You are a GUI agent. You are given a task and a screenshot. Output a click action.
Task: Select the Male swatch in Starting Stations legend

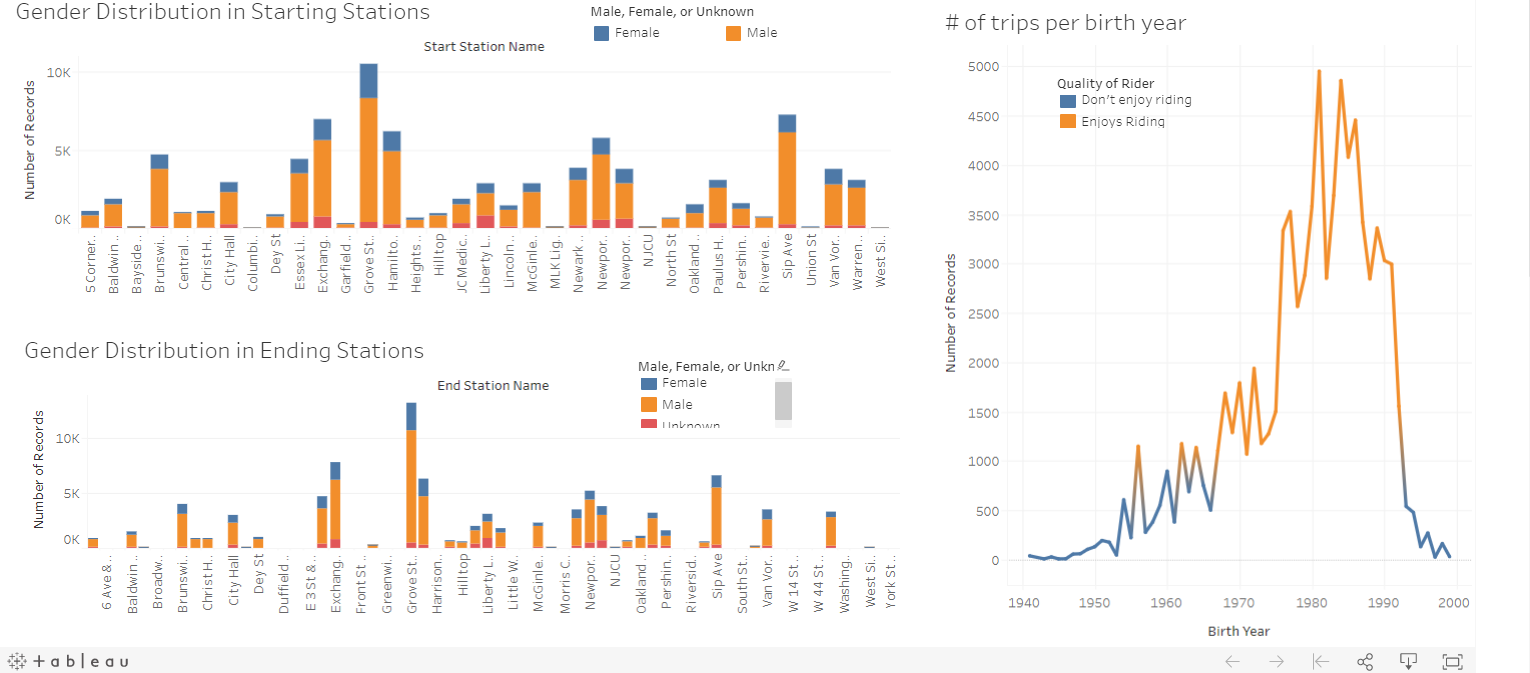click(x=733, y=33)
